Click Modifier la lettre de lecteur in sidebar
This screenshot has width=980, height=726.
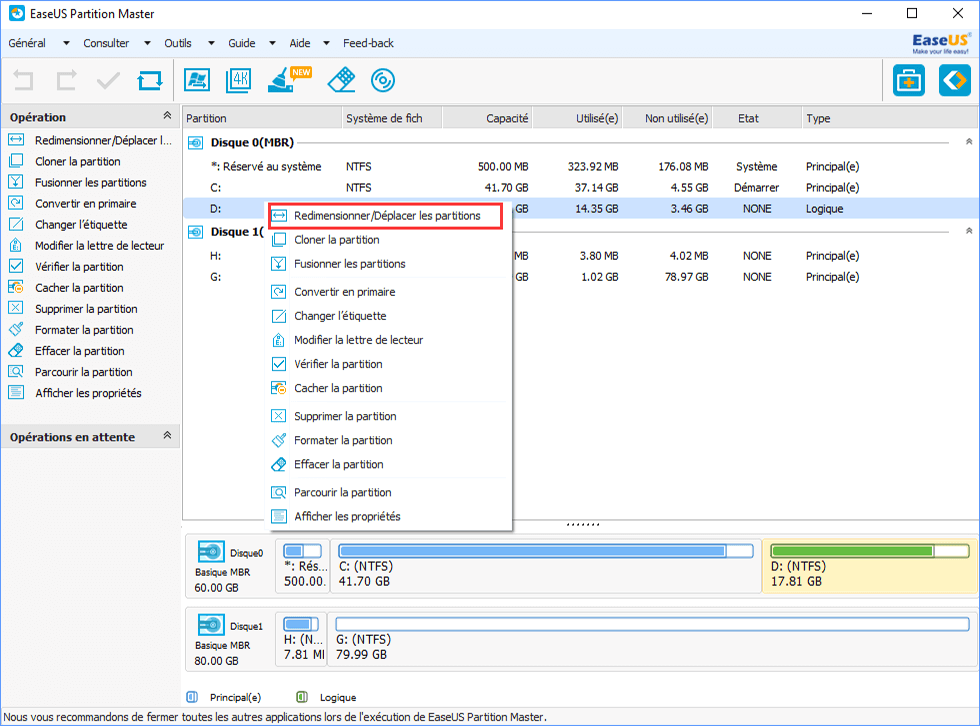pyautogui.click(x=87, y=246)
